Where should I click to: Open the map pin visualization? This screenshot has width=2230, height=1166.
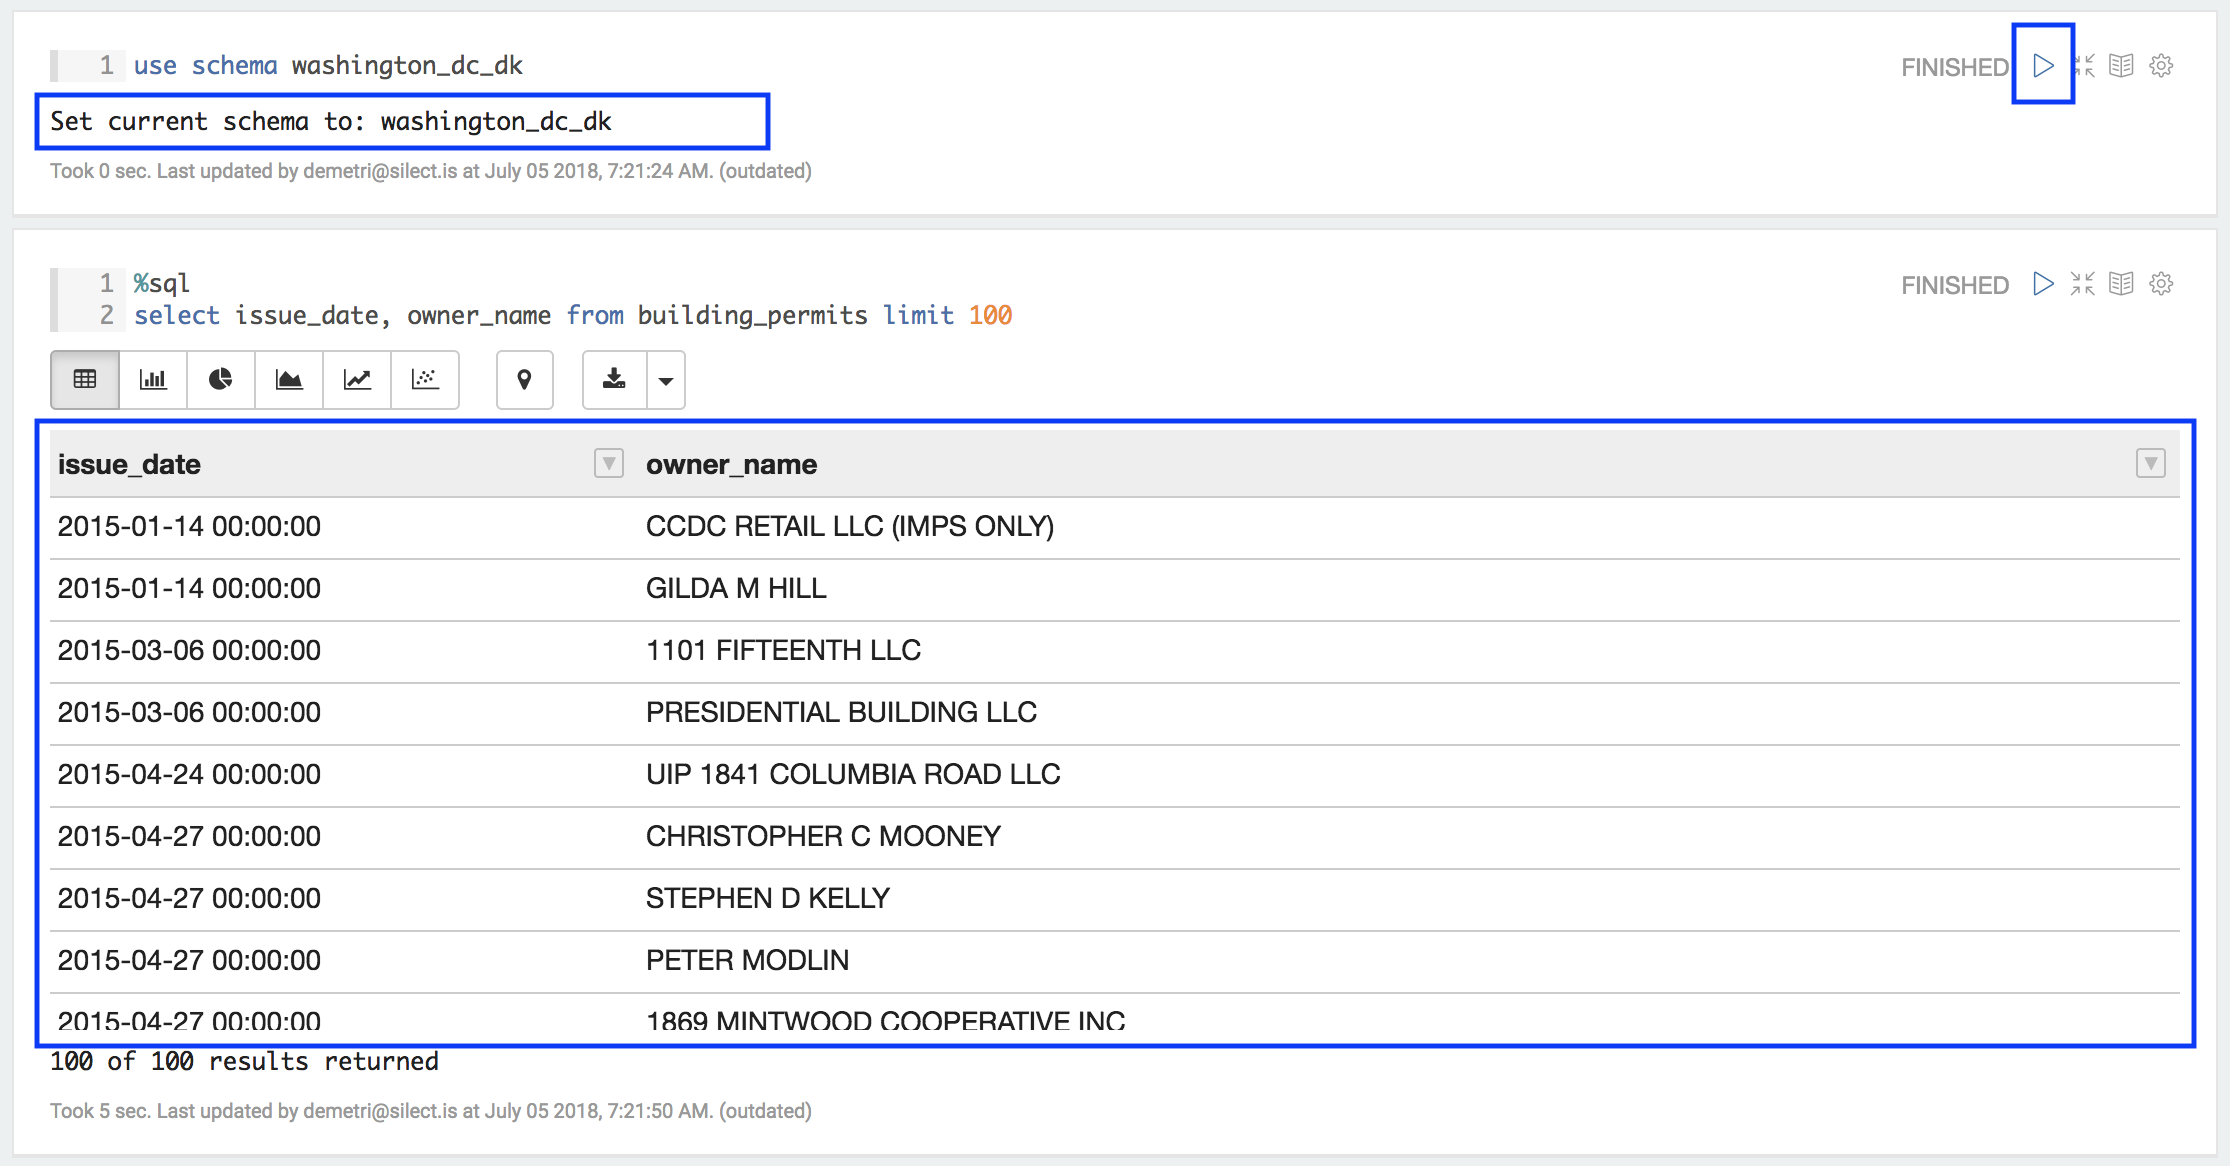[x=524, y=379]
